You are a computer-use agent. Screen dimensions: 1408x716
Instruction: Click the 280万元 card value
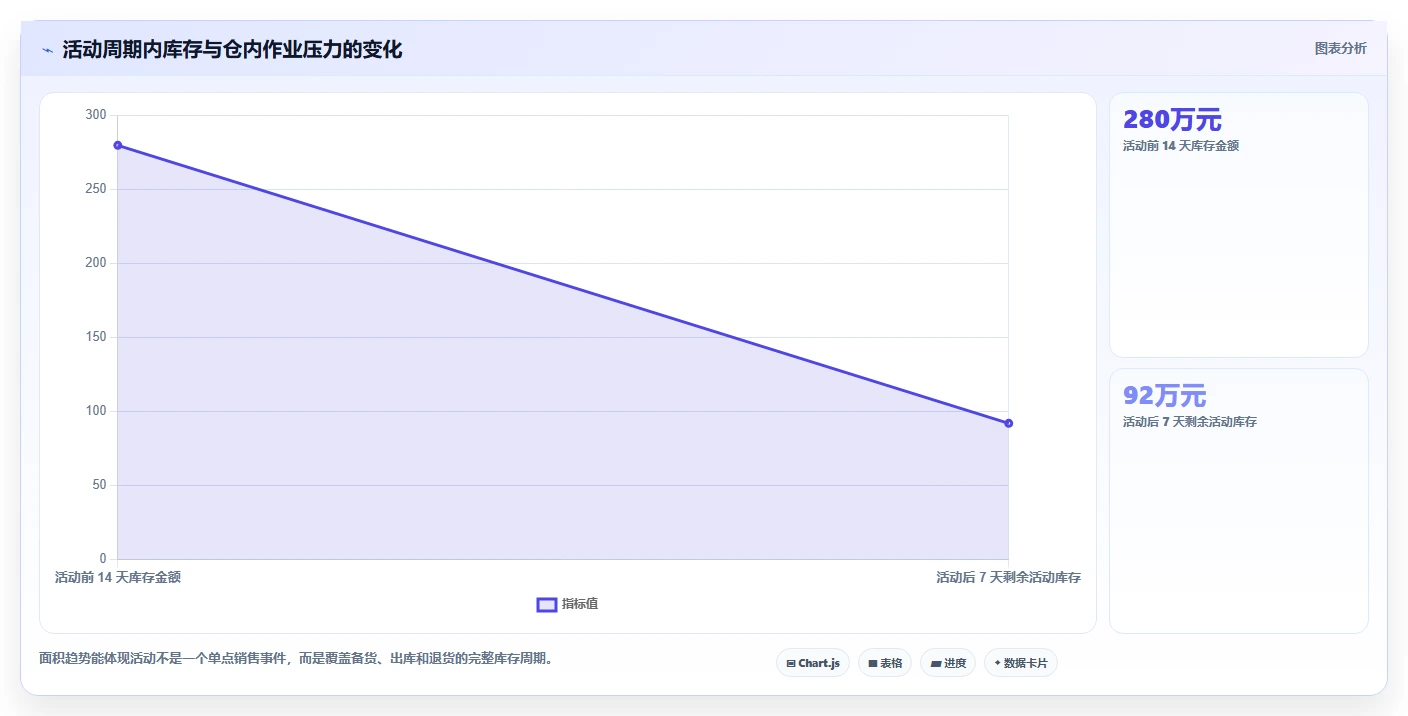(1172, 120)
